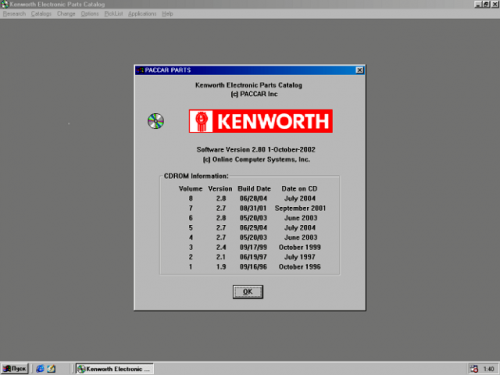Image resolution: width=500 pixels, height=375 pixels.
Task: Select the Kenworth Electronic taskbar button
Action: [x=114, y=369]
